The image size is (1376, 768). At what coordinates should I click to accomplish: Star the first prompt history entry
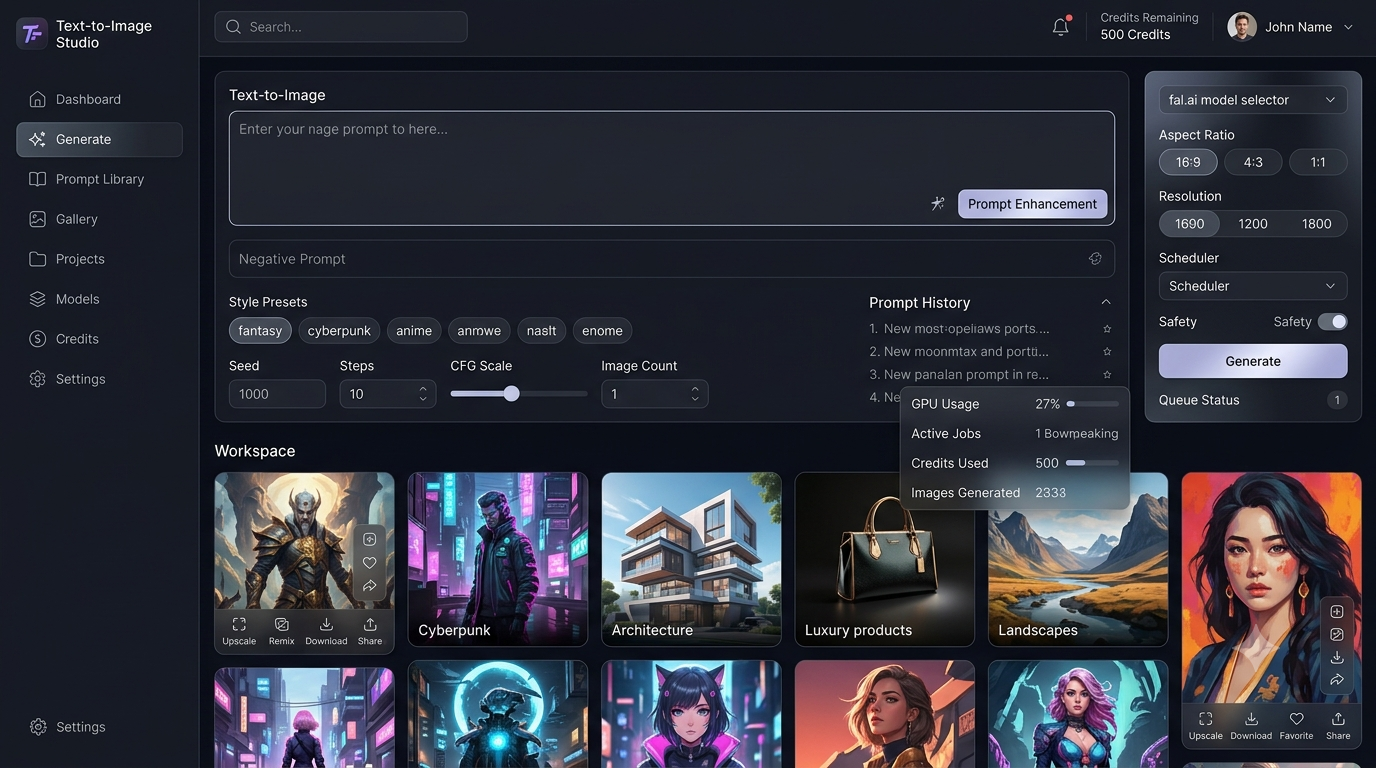[x=1107, y=328]
